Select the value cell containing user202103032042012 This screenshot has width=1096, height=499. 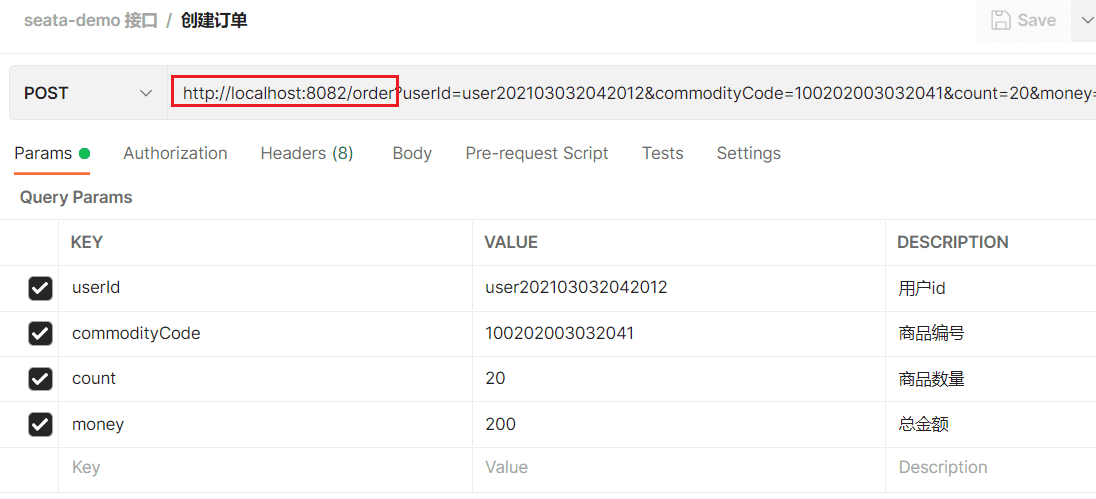click(x=576, y=287)
